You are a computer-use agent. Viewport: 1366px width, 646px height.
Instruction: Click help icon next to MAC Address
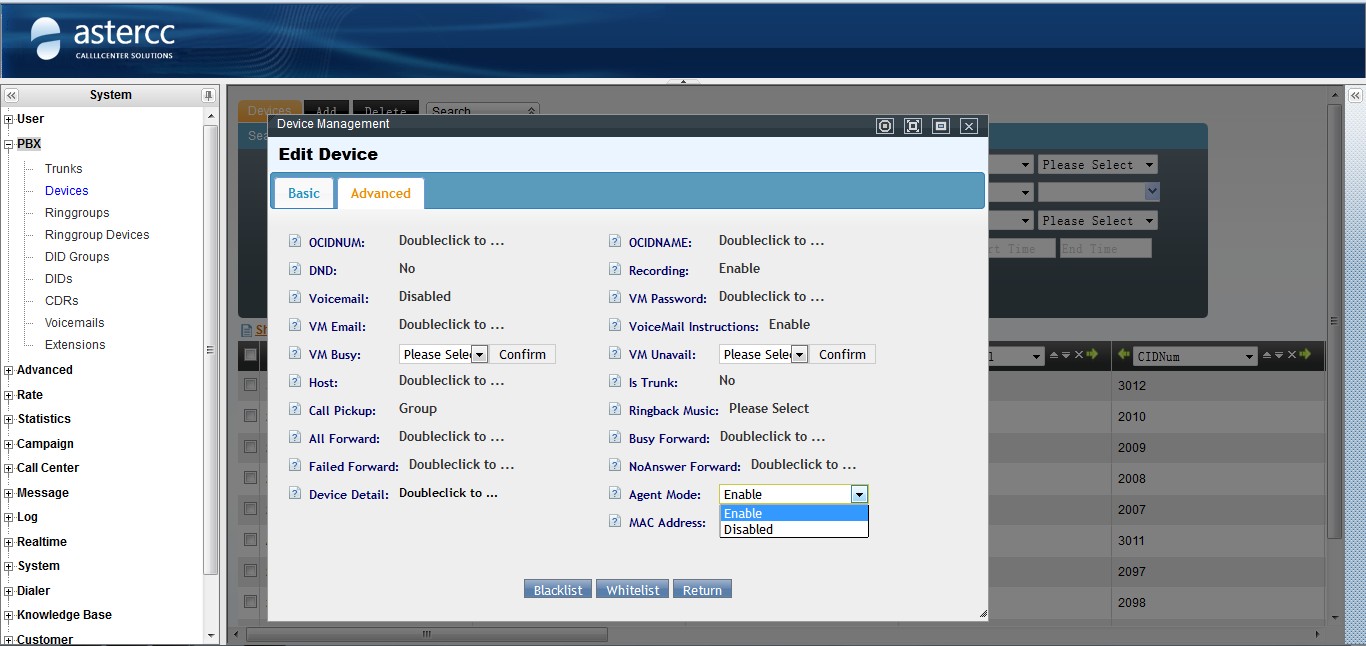coord(615,522)
